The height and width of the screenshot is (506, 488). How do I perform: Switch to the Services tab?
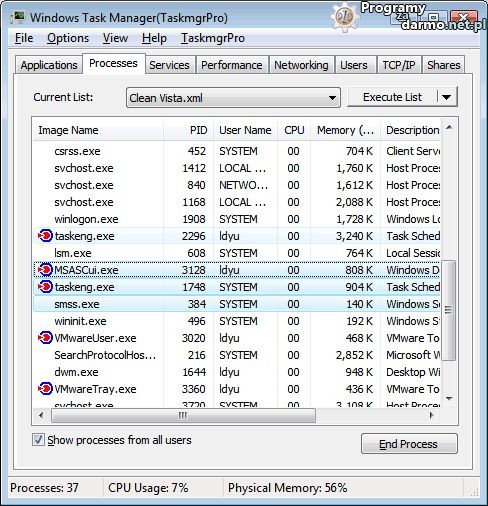pos(169,65)
